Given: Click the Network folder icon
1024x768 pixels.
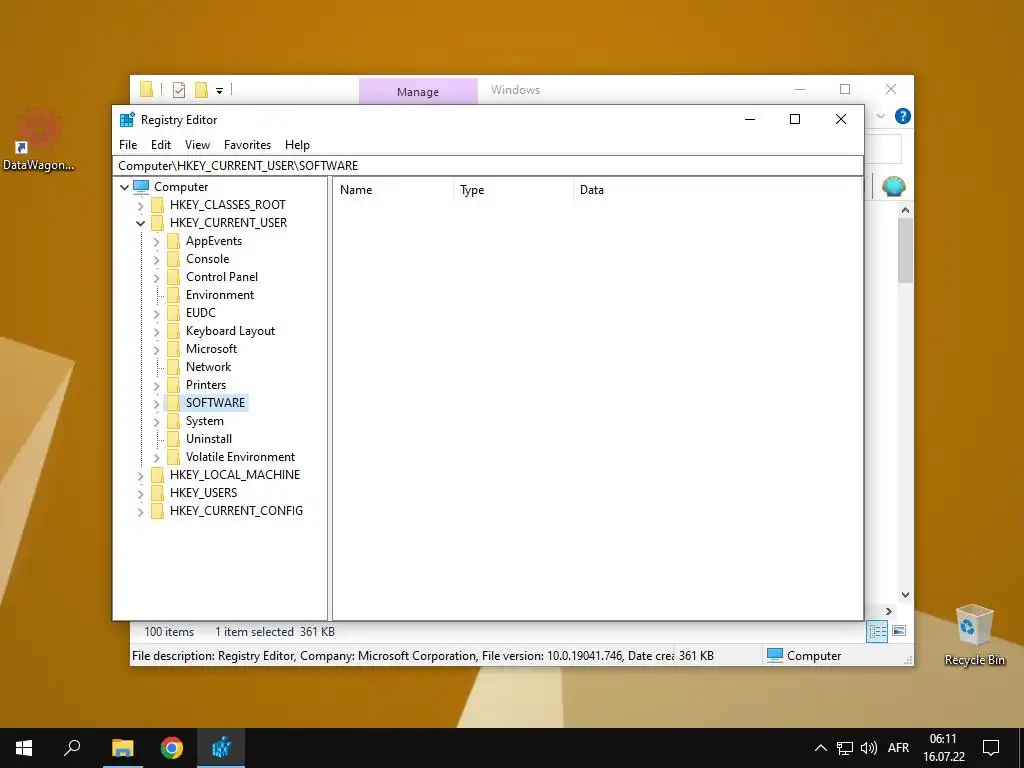Looking at the screenshot, I should coord(173,367).
